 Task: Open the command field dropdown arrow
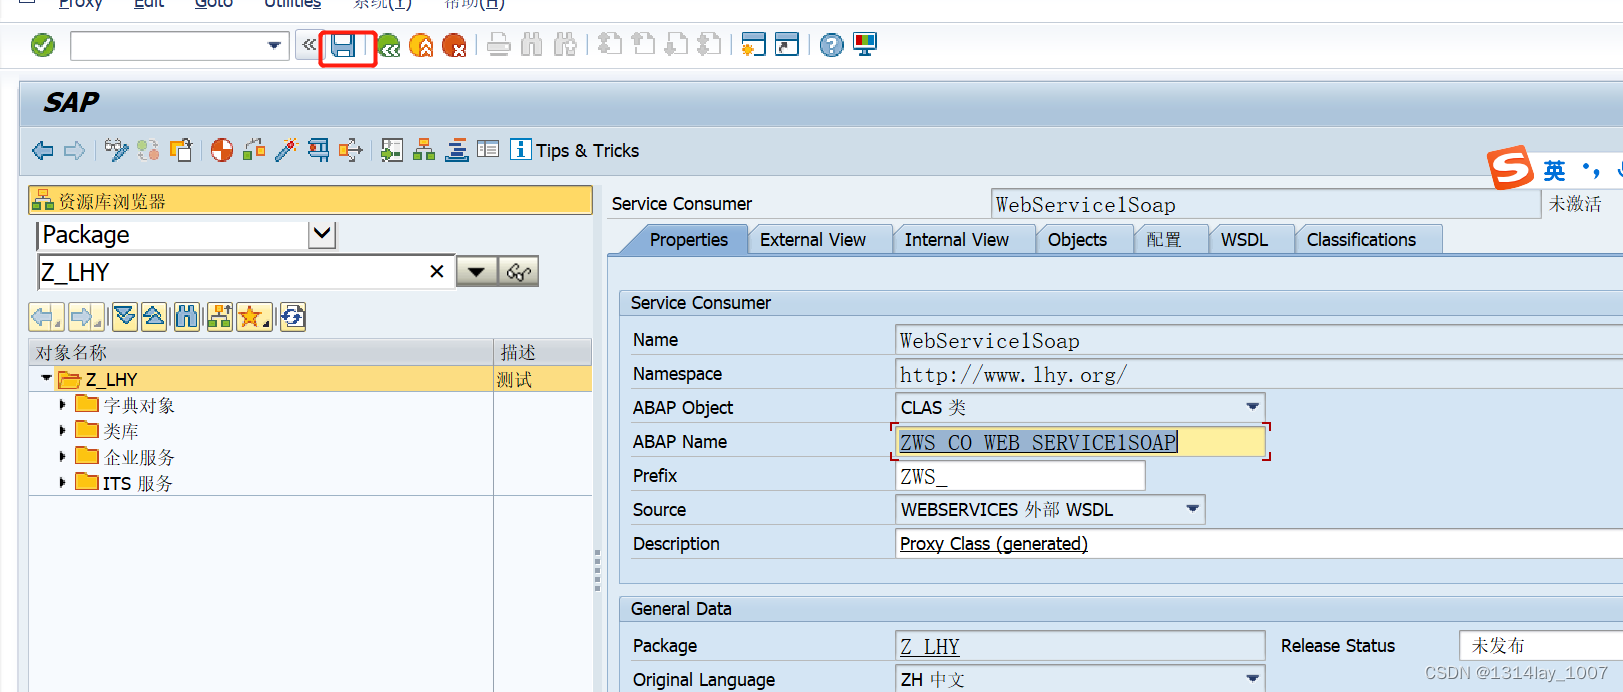(x=274, y=45)
